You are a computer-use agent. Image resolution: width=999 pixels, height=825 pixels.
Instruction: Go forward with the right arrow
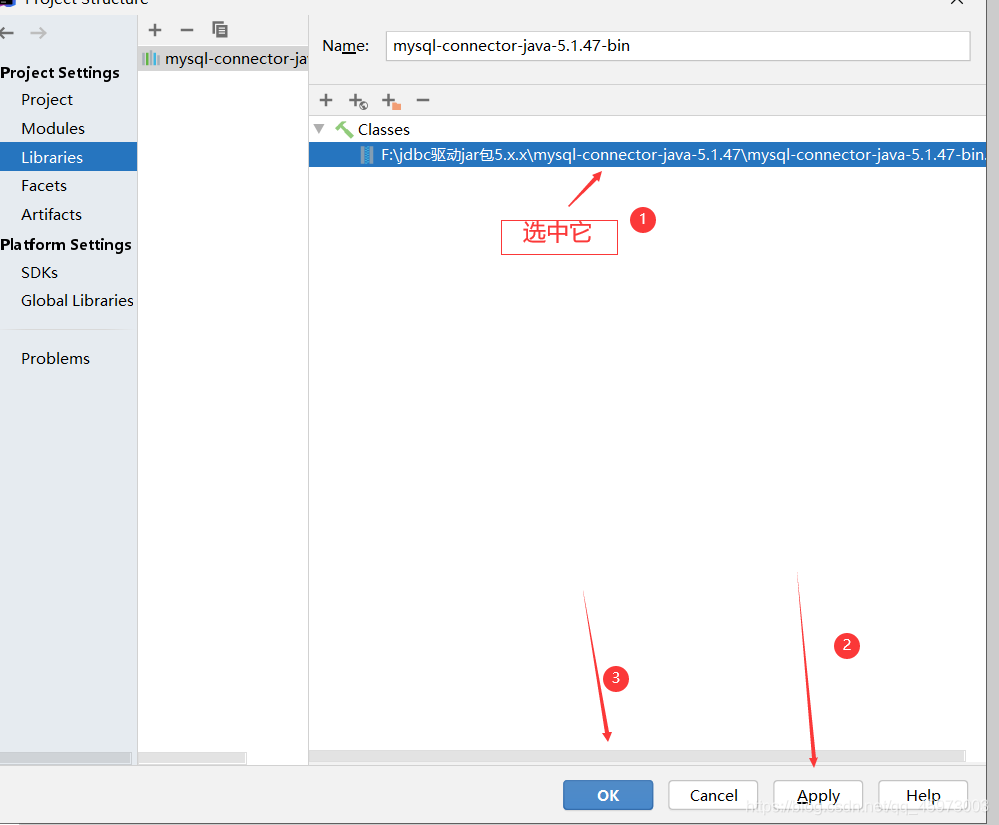38,32
